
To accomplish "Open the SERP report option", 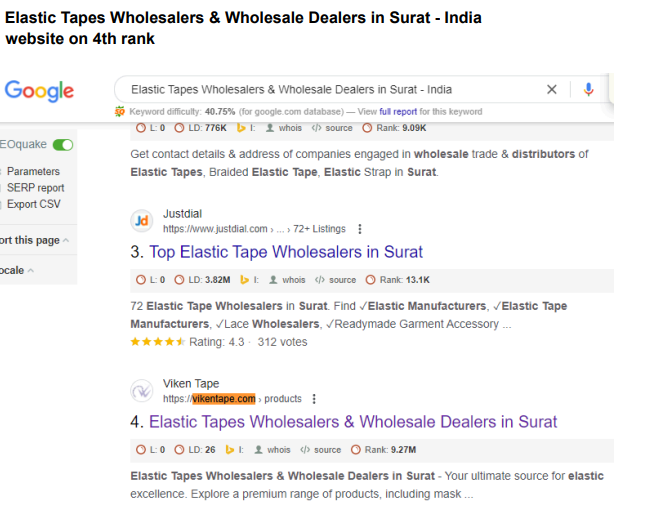I will point(35,188).
